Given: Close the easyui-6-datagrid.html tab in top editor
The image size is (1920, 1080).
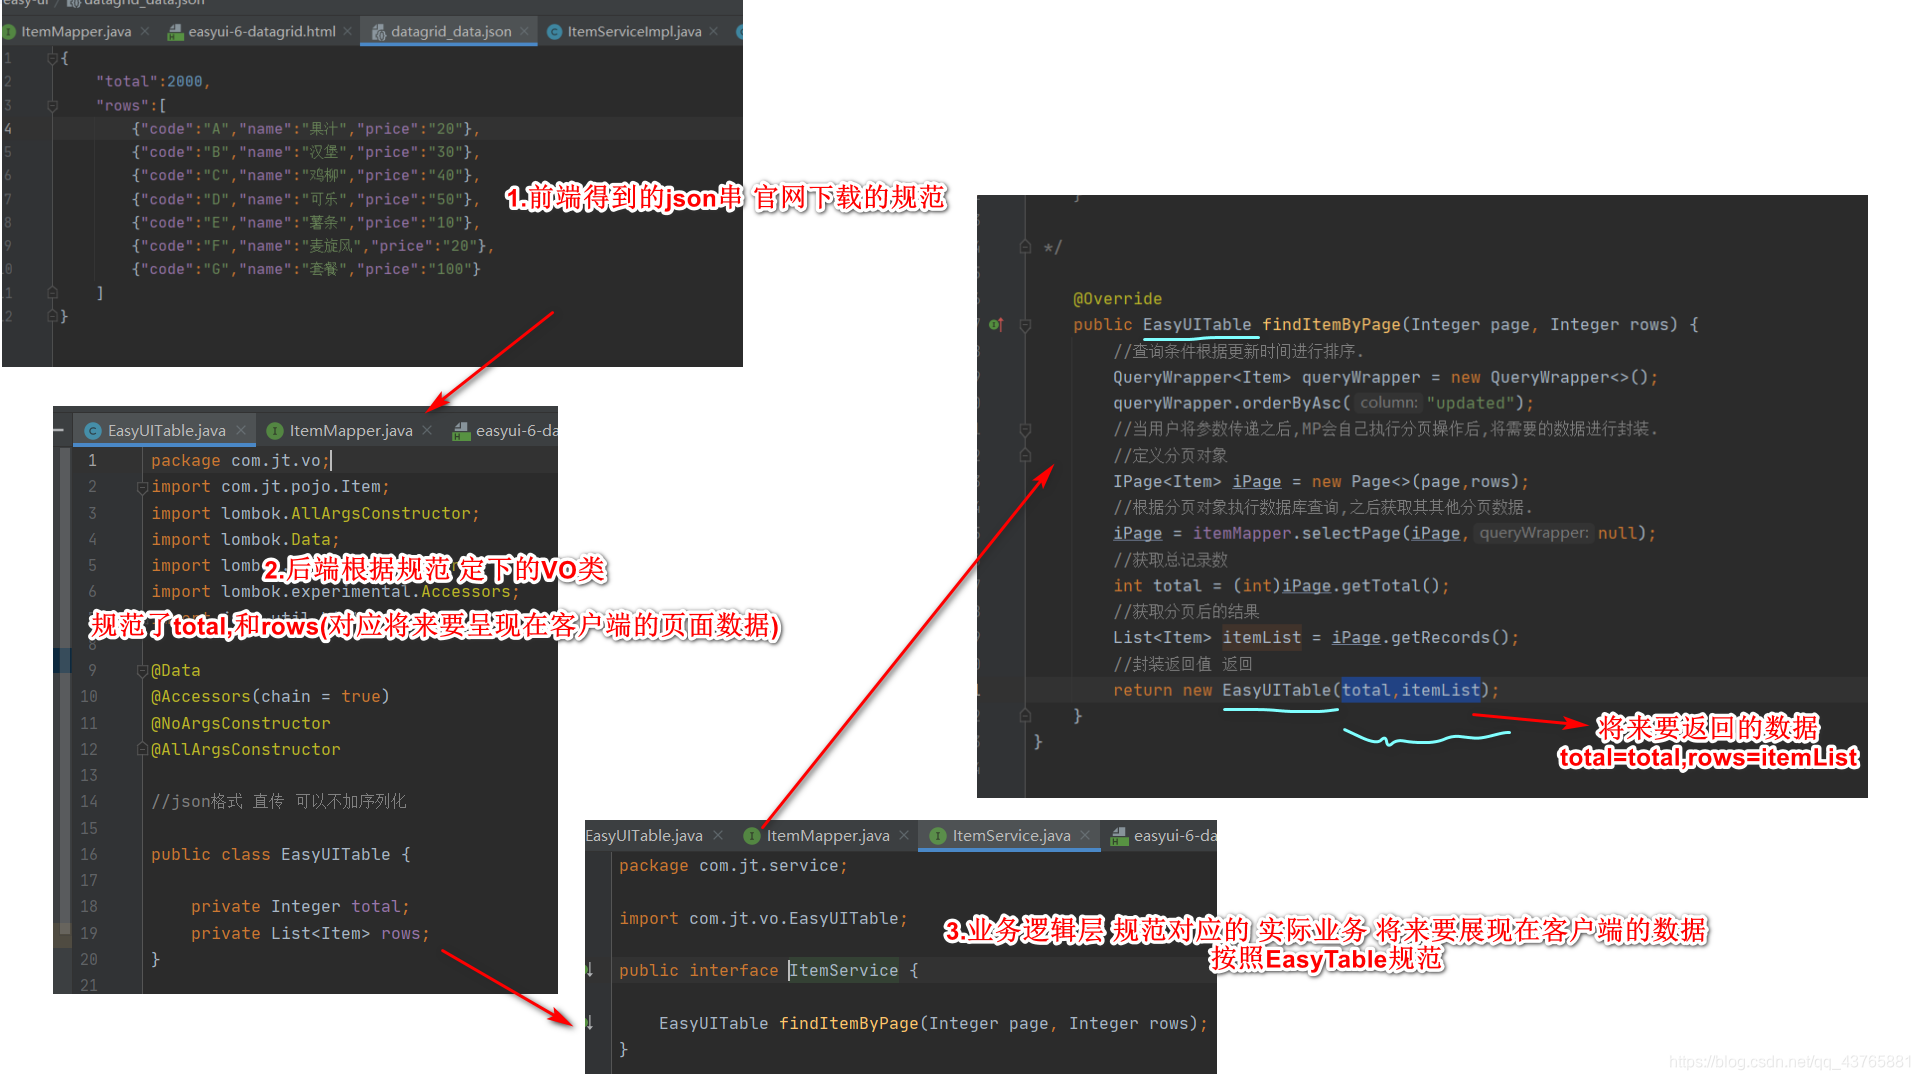Looking at the screenshot, I should 348,32.
